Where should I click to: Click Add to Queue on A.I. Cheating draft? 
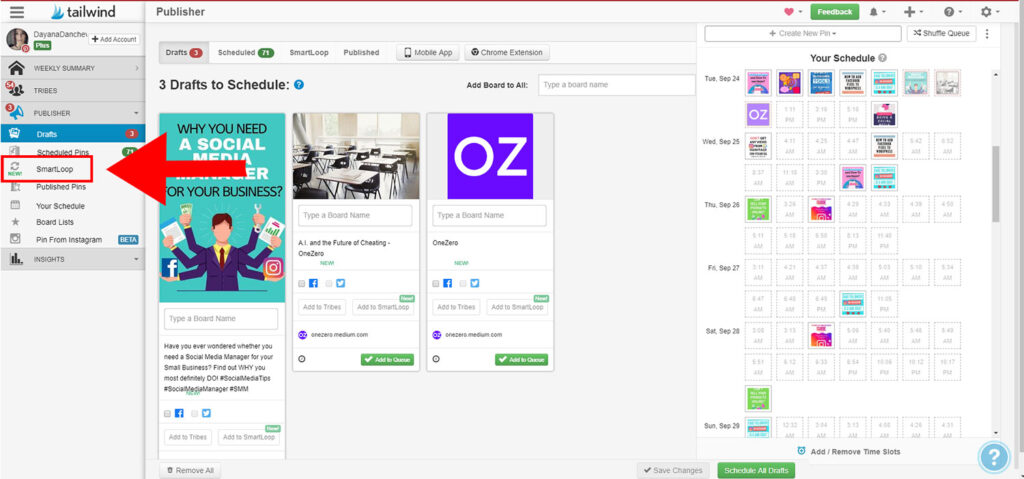[x=387, y=359]
